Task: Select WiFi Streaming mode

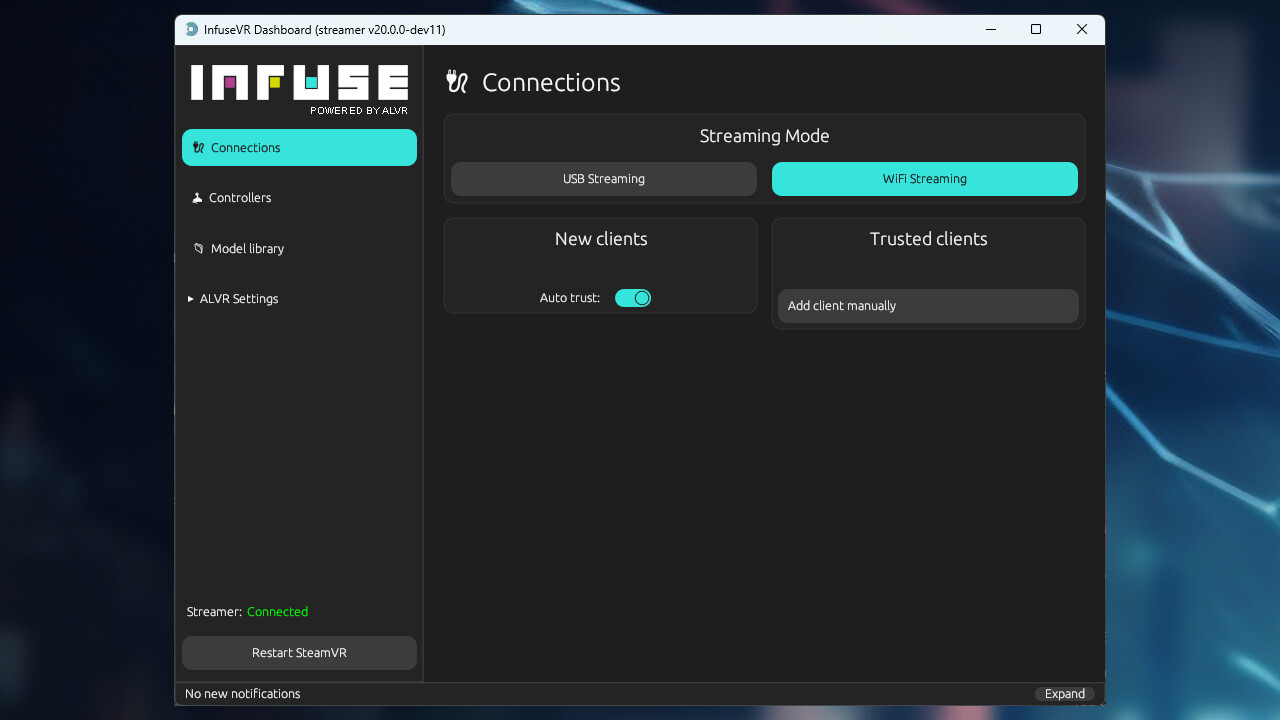Action: pos(924,179)
